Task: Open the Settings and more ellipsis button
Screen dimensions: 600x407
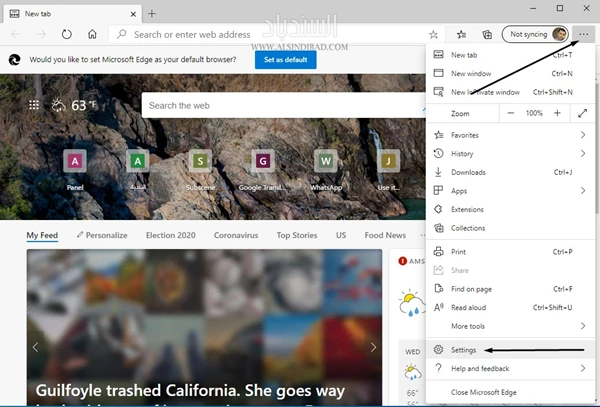Action: 583,34
